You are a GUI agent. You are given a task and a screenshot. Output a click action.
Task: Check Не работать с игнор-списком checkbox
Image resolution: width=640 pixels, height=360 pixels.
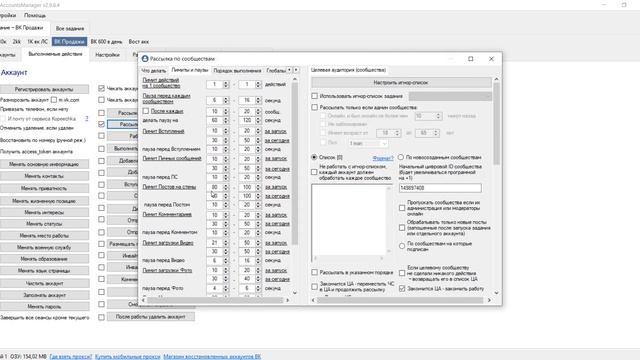(314, 172)
